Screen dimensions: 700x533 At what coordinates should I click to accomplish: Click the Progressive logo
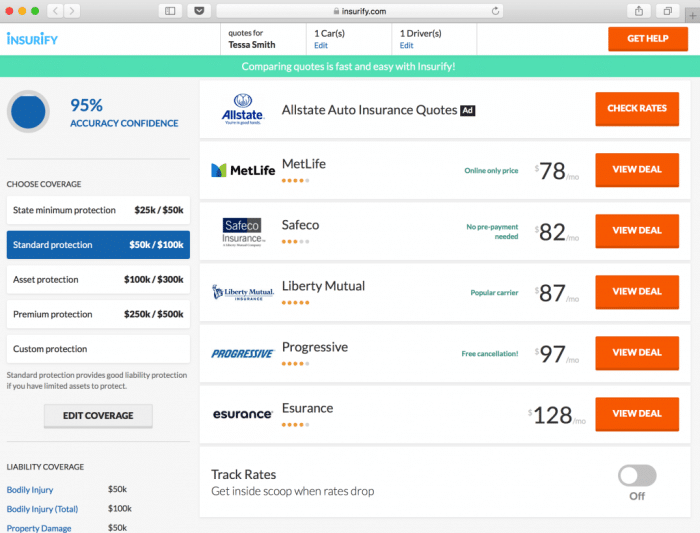pos(243,354)
